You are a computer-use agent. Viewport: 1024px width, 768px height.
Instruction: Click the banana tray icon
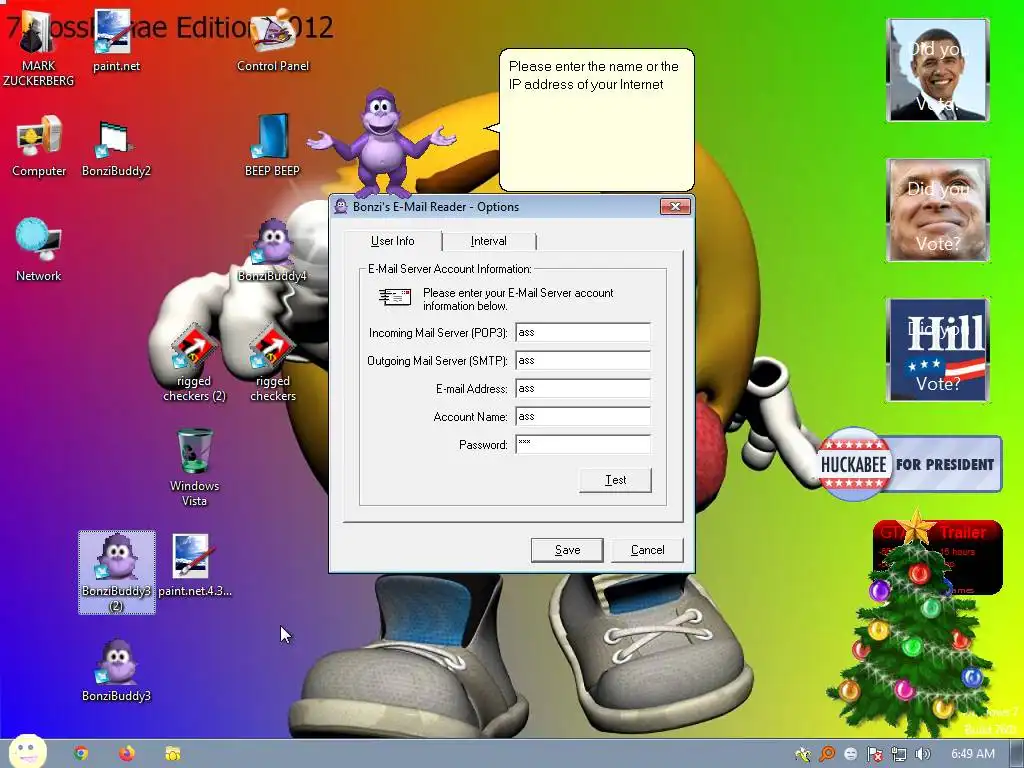coord(803,754)
